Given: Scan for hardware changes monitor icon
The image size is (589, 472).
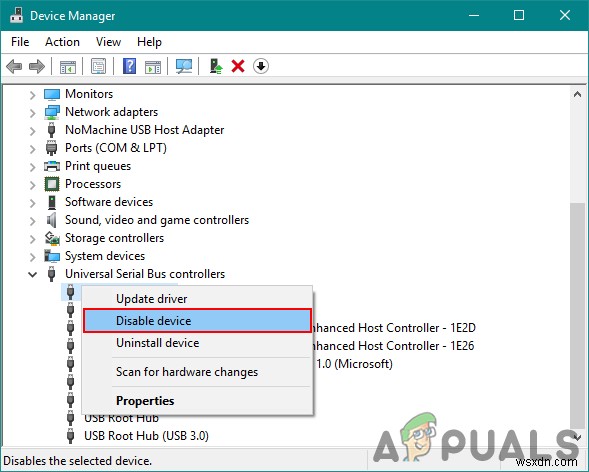Looking at the screenshot, I should 184,66.
